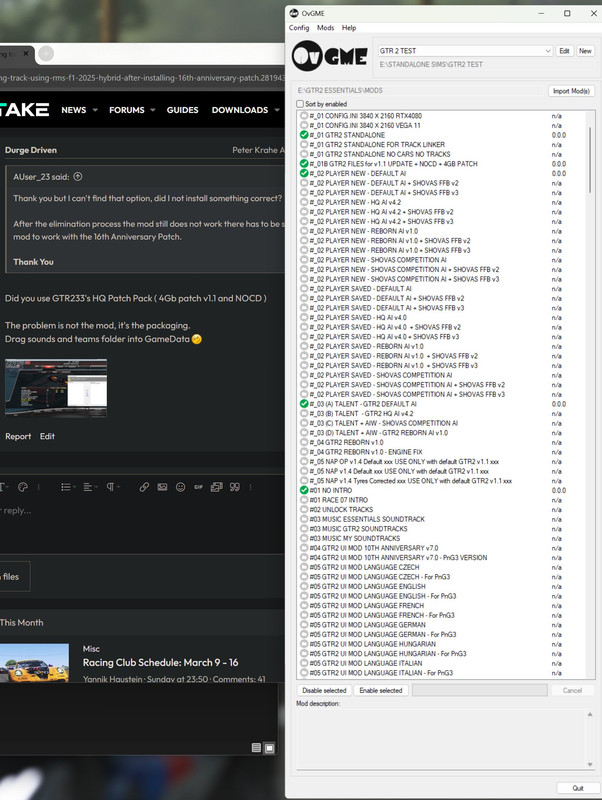Open the list formatting dropdown in editor
The height and width of the screenshot is (800, 602).
(68, 487)
